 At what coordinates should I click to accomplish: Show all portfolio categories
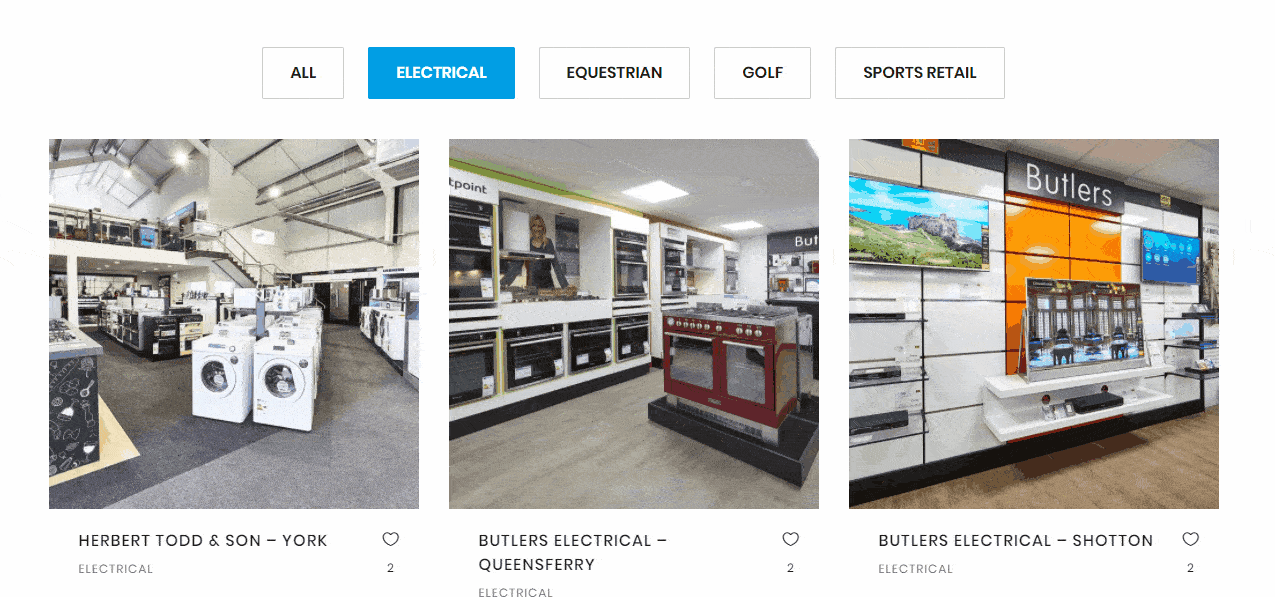point(303,73)
